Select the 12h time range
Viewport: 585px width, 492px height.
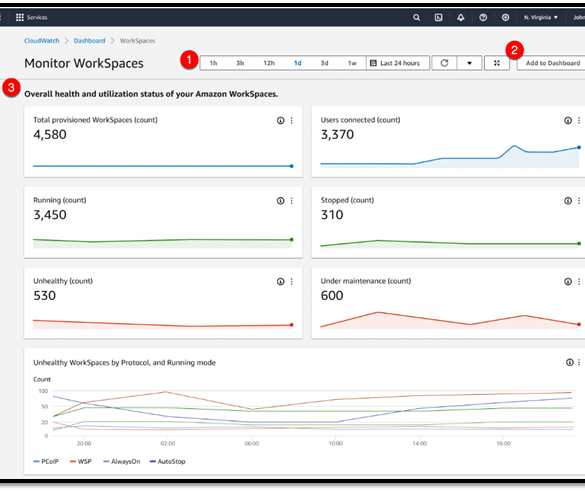tap(269, 63)
